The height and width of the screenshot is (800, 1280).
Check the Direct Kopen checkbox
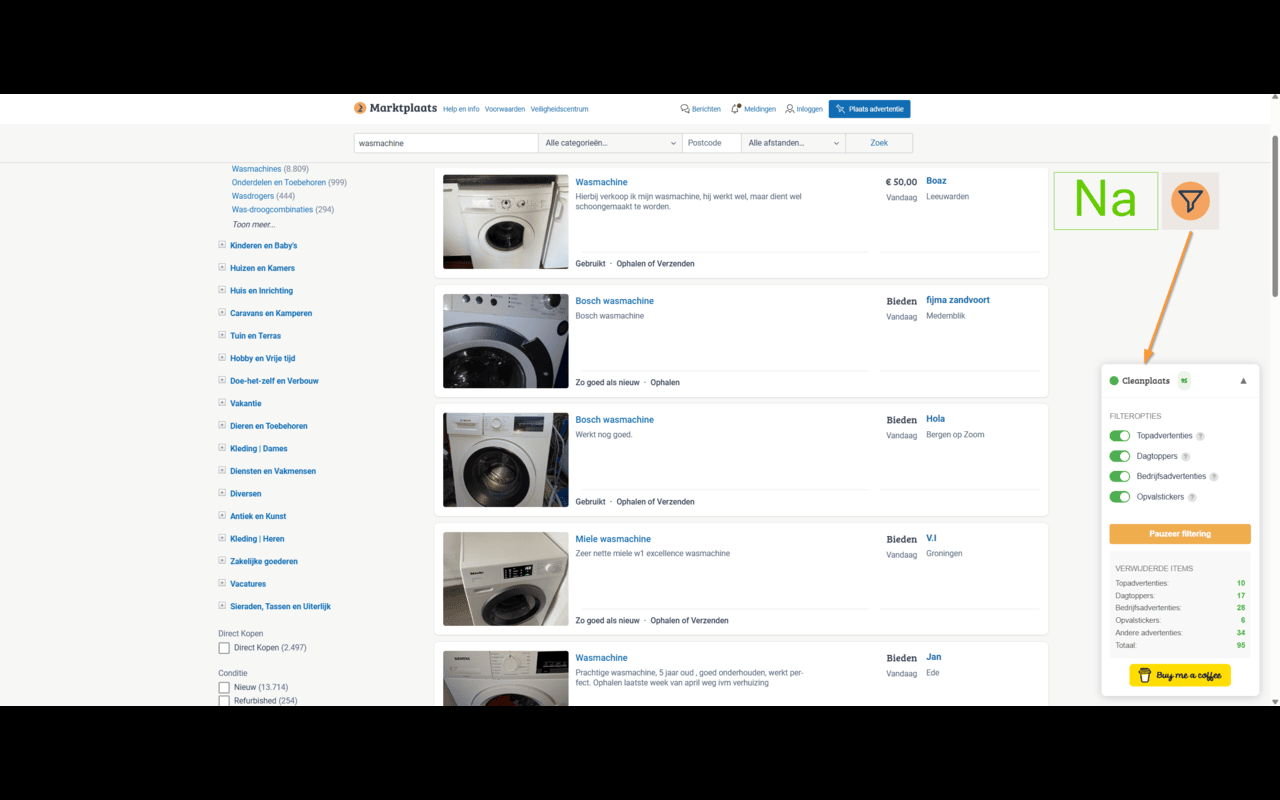point(225,647)
